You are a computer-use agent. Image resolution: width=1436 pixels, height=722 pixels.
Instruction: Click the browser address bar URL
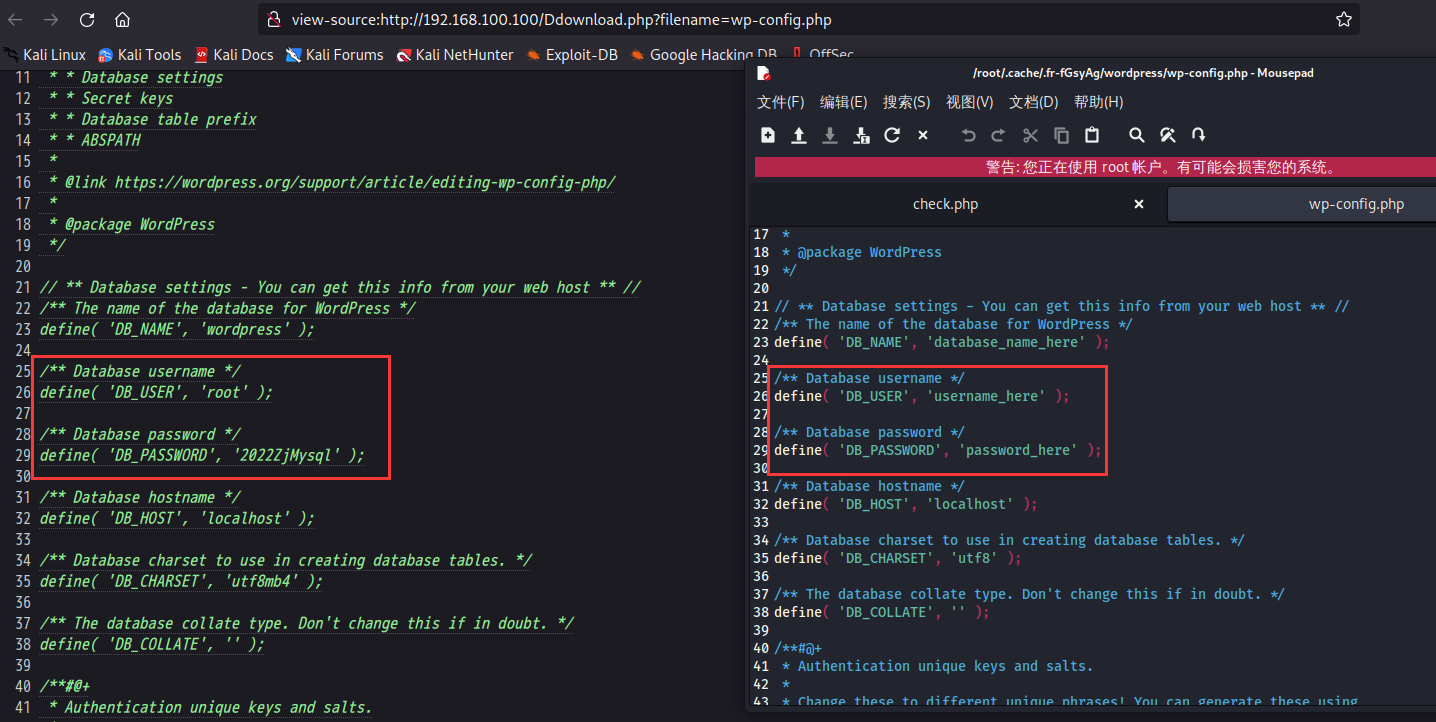pos(561,19)
